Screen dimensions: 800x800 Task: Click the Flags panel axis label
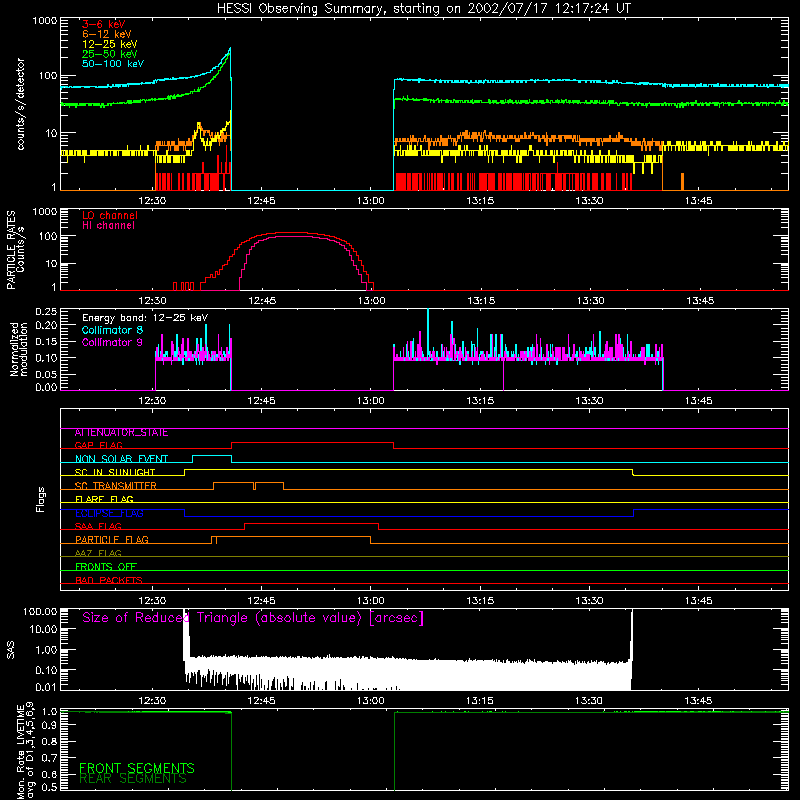(x=41, y=499)
